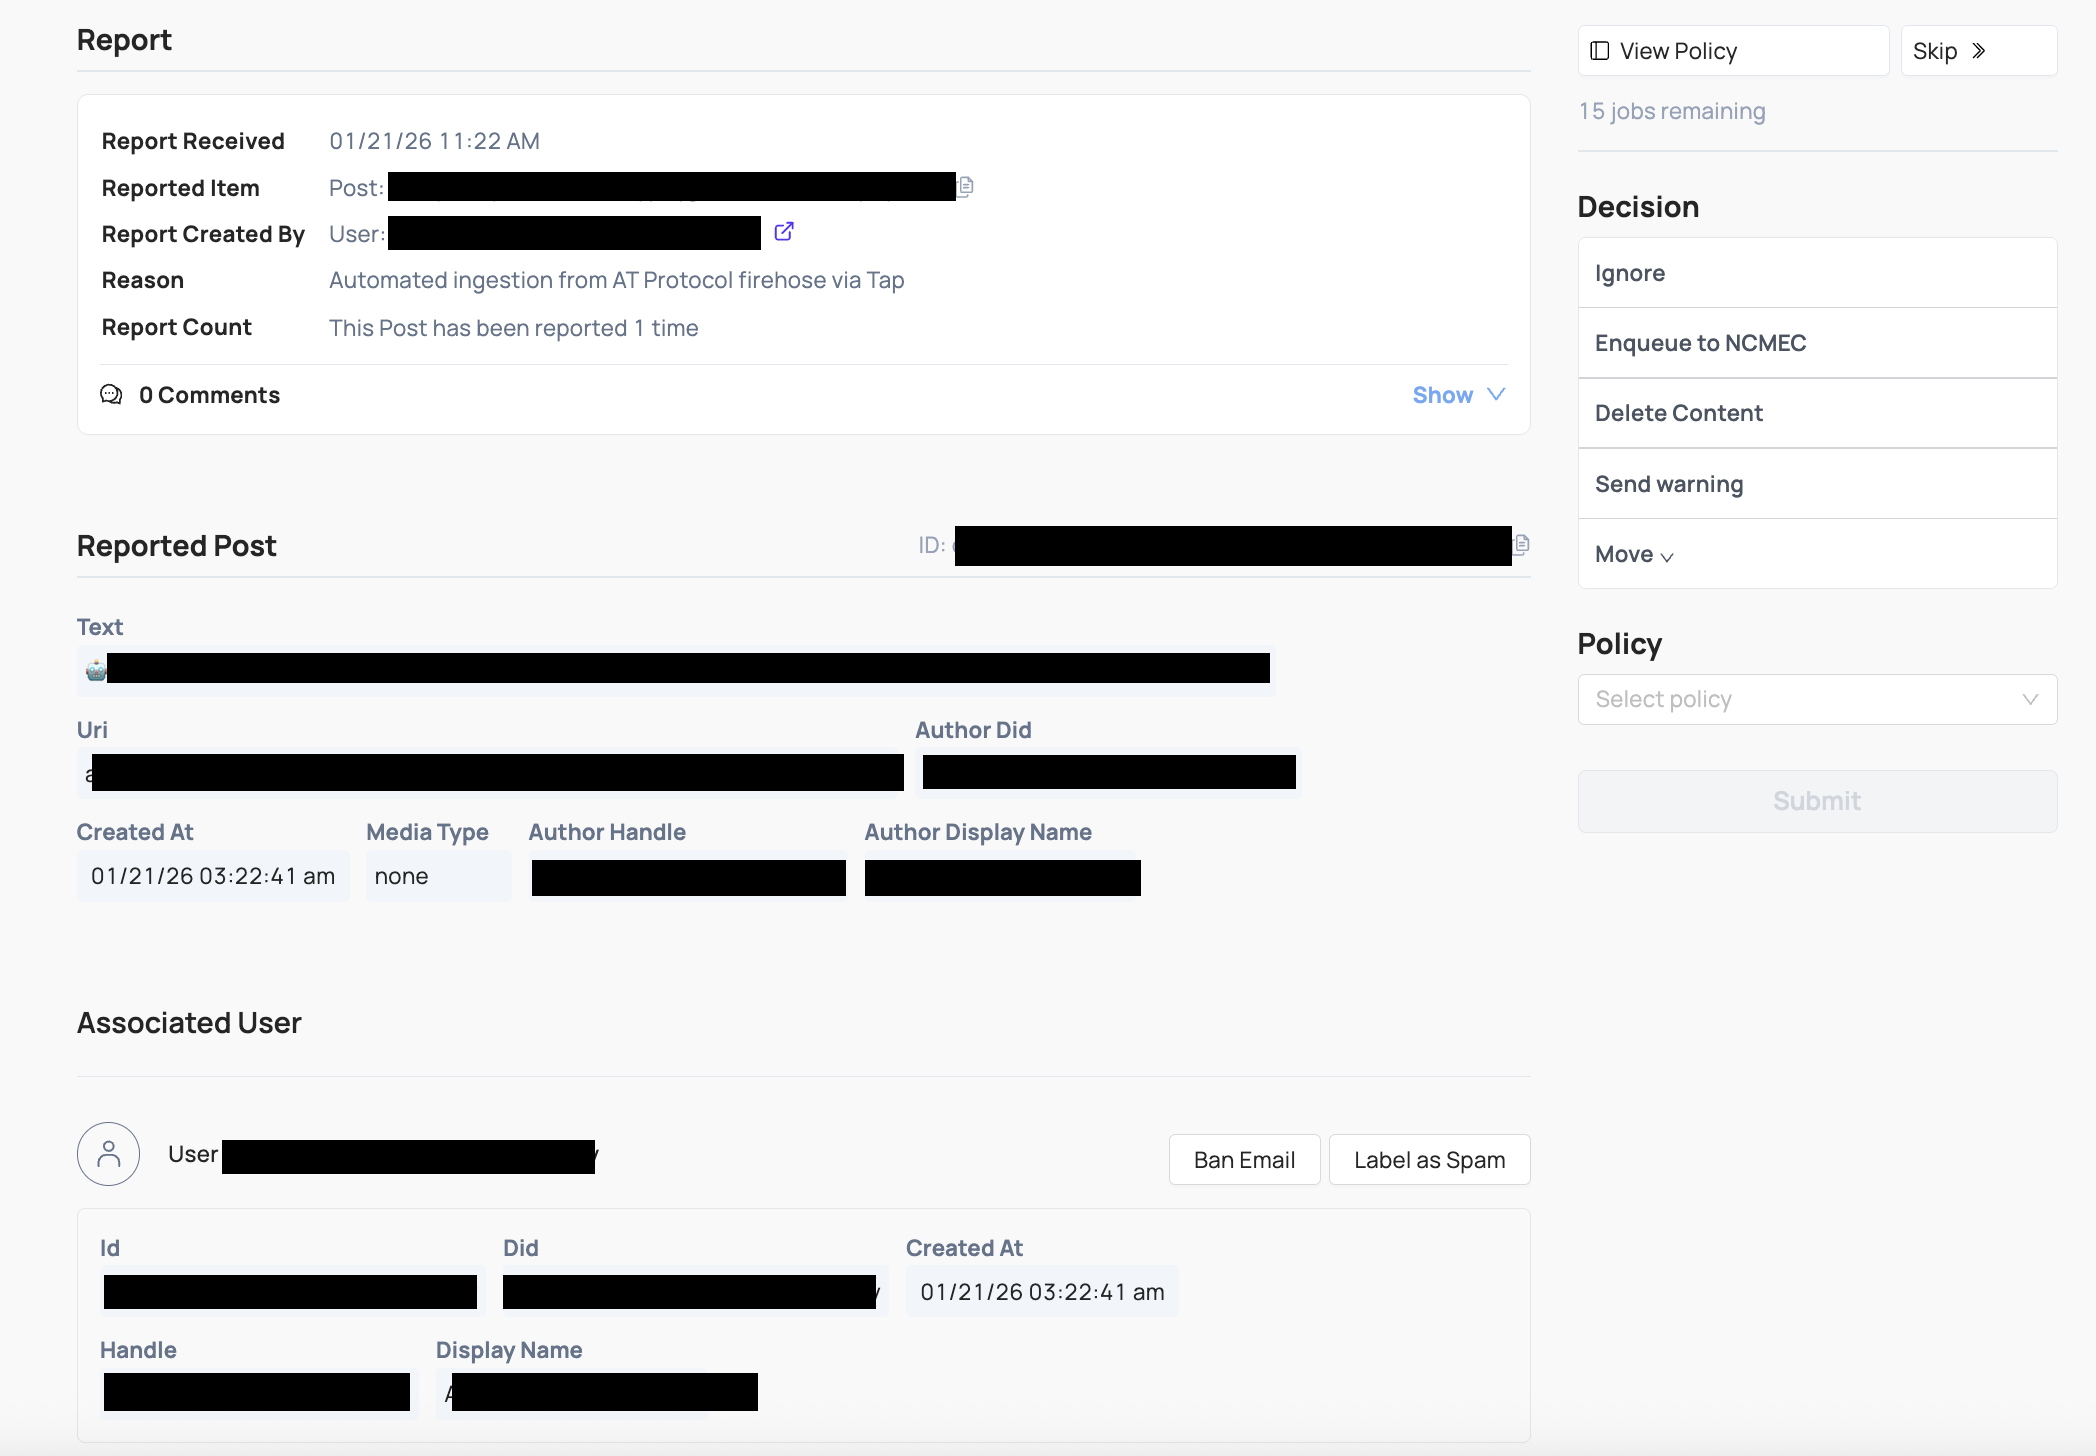
Task: Click the emoji at start of post text
Action: (95, 668)
